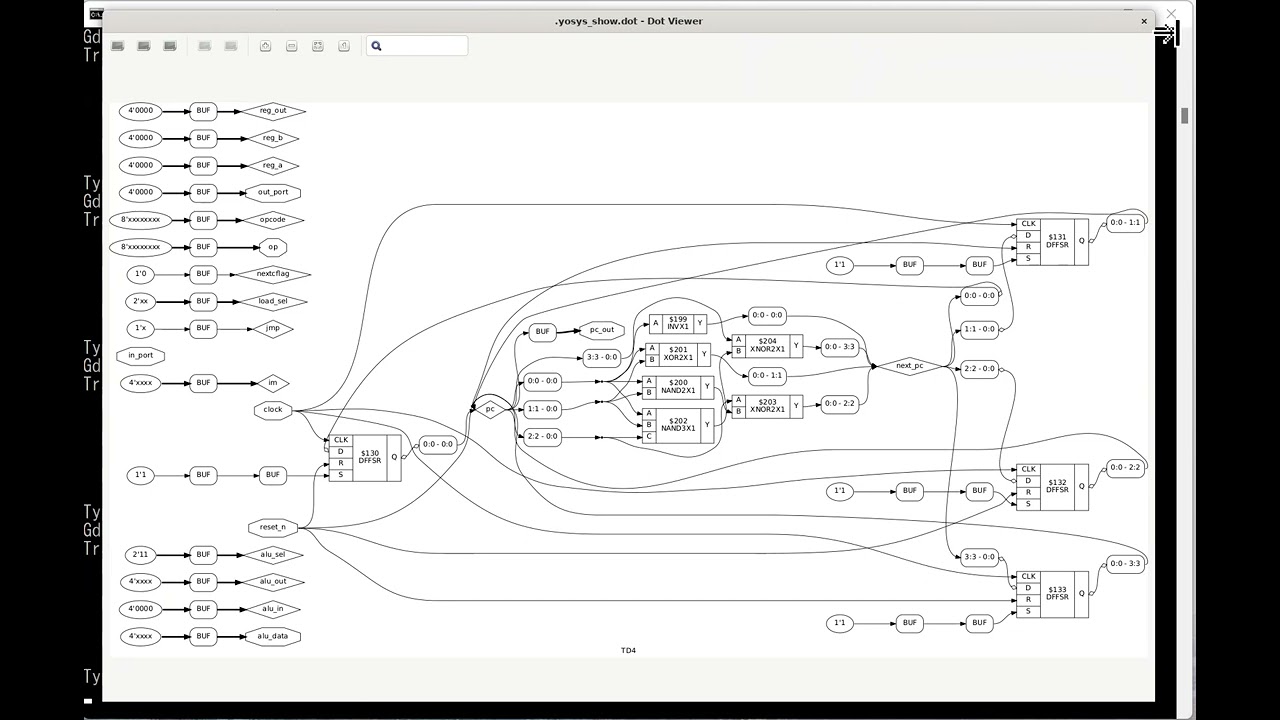
Task: Click the $200 NAND2X1 gate
Action: pos(679,387)
